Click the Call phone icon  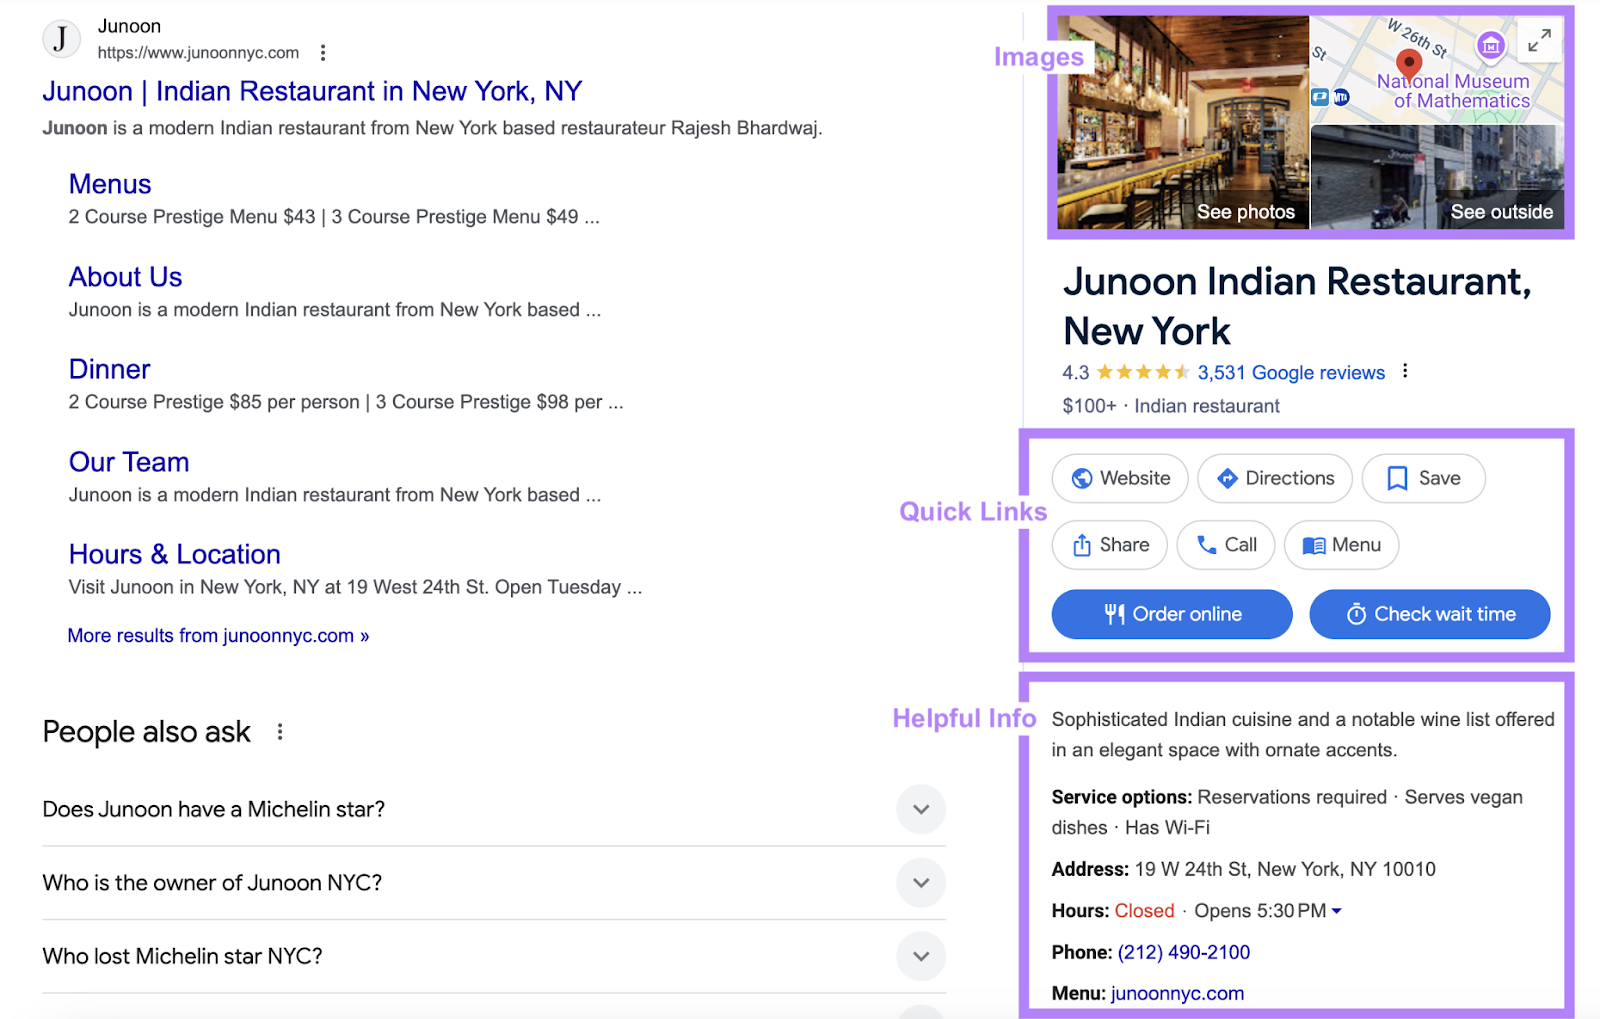1207,545
